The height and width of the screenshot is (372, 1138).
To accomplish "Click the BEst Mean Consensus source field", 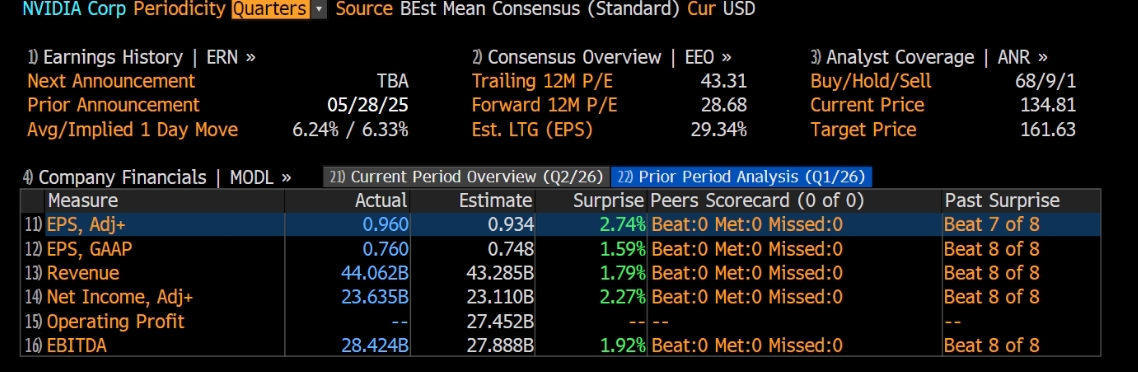I will coord(541,9).
